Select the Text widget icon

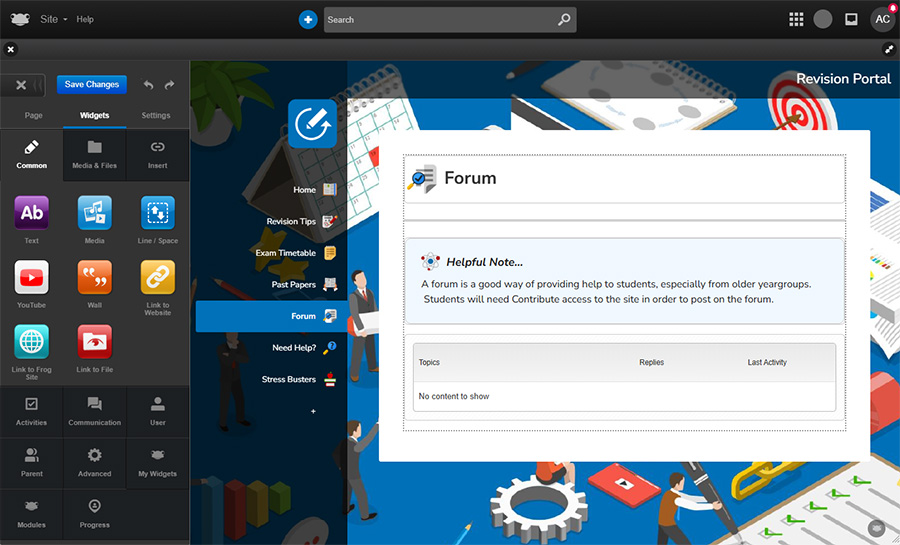(32, 213)
